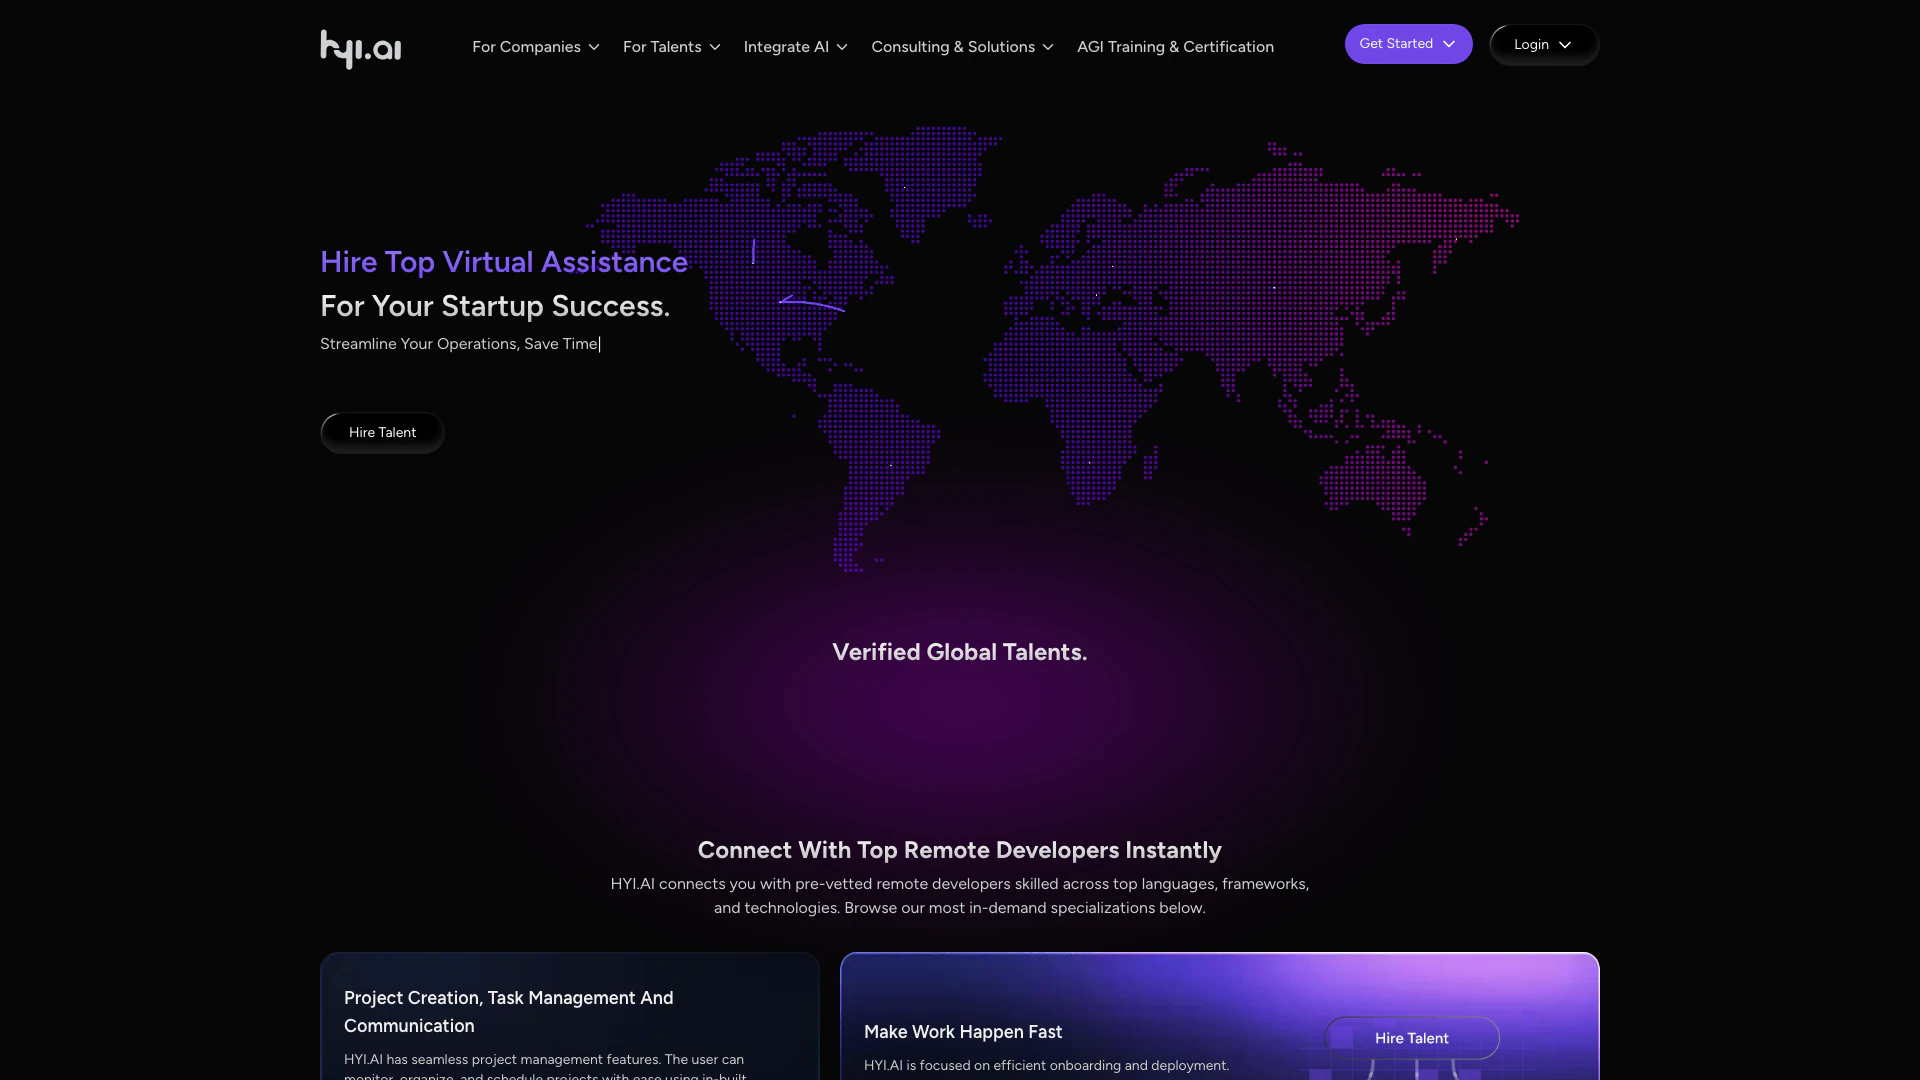
Task: Click the curved arrow on North America
Action: point(811,303)
